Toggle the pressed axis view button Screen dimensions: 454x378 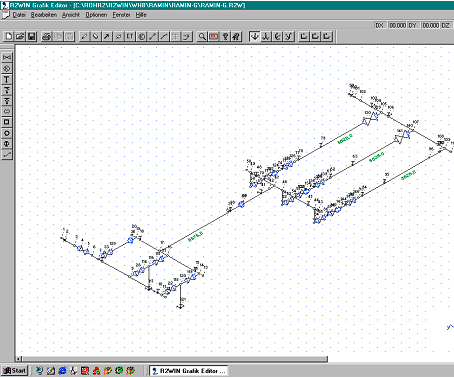pyautogui.click(x=255, y=36)
